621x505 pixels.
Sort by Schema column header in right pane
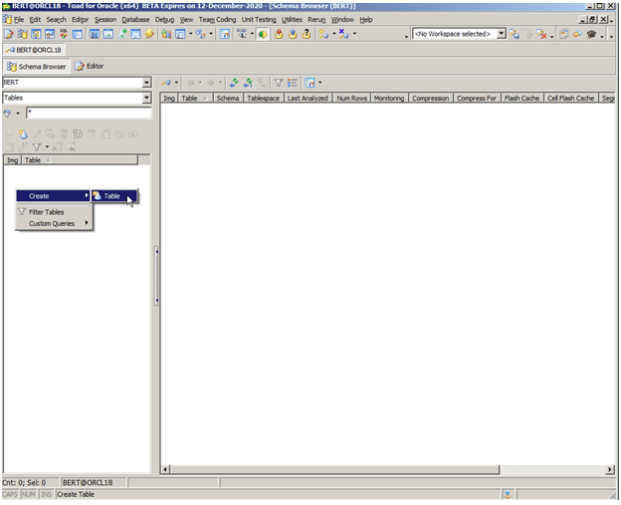(x=228, y=98)
